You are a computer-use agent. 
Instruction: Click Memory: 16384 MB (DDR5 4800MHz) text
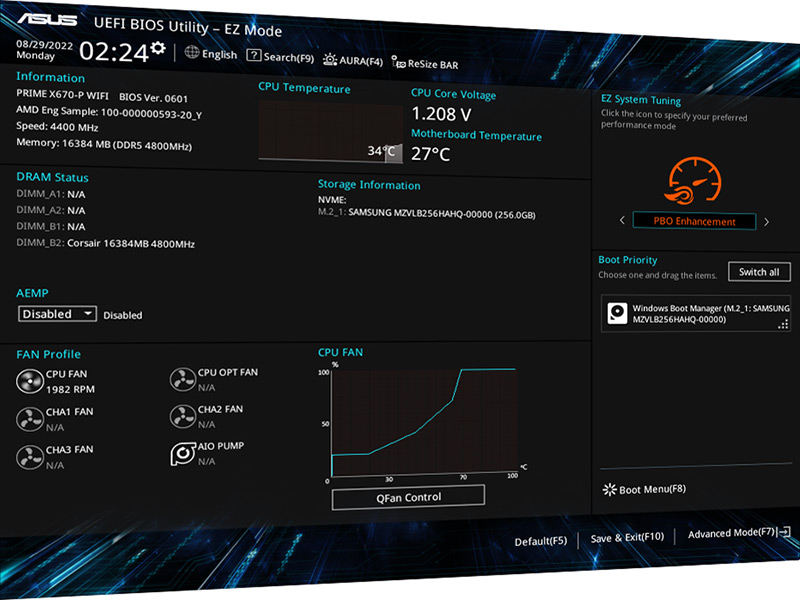[x=104, y=144]
